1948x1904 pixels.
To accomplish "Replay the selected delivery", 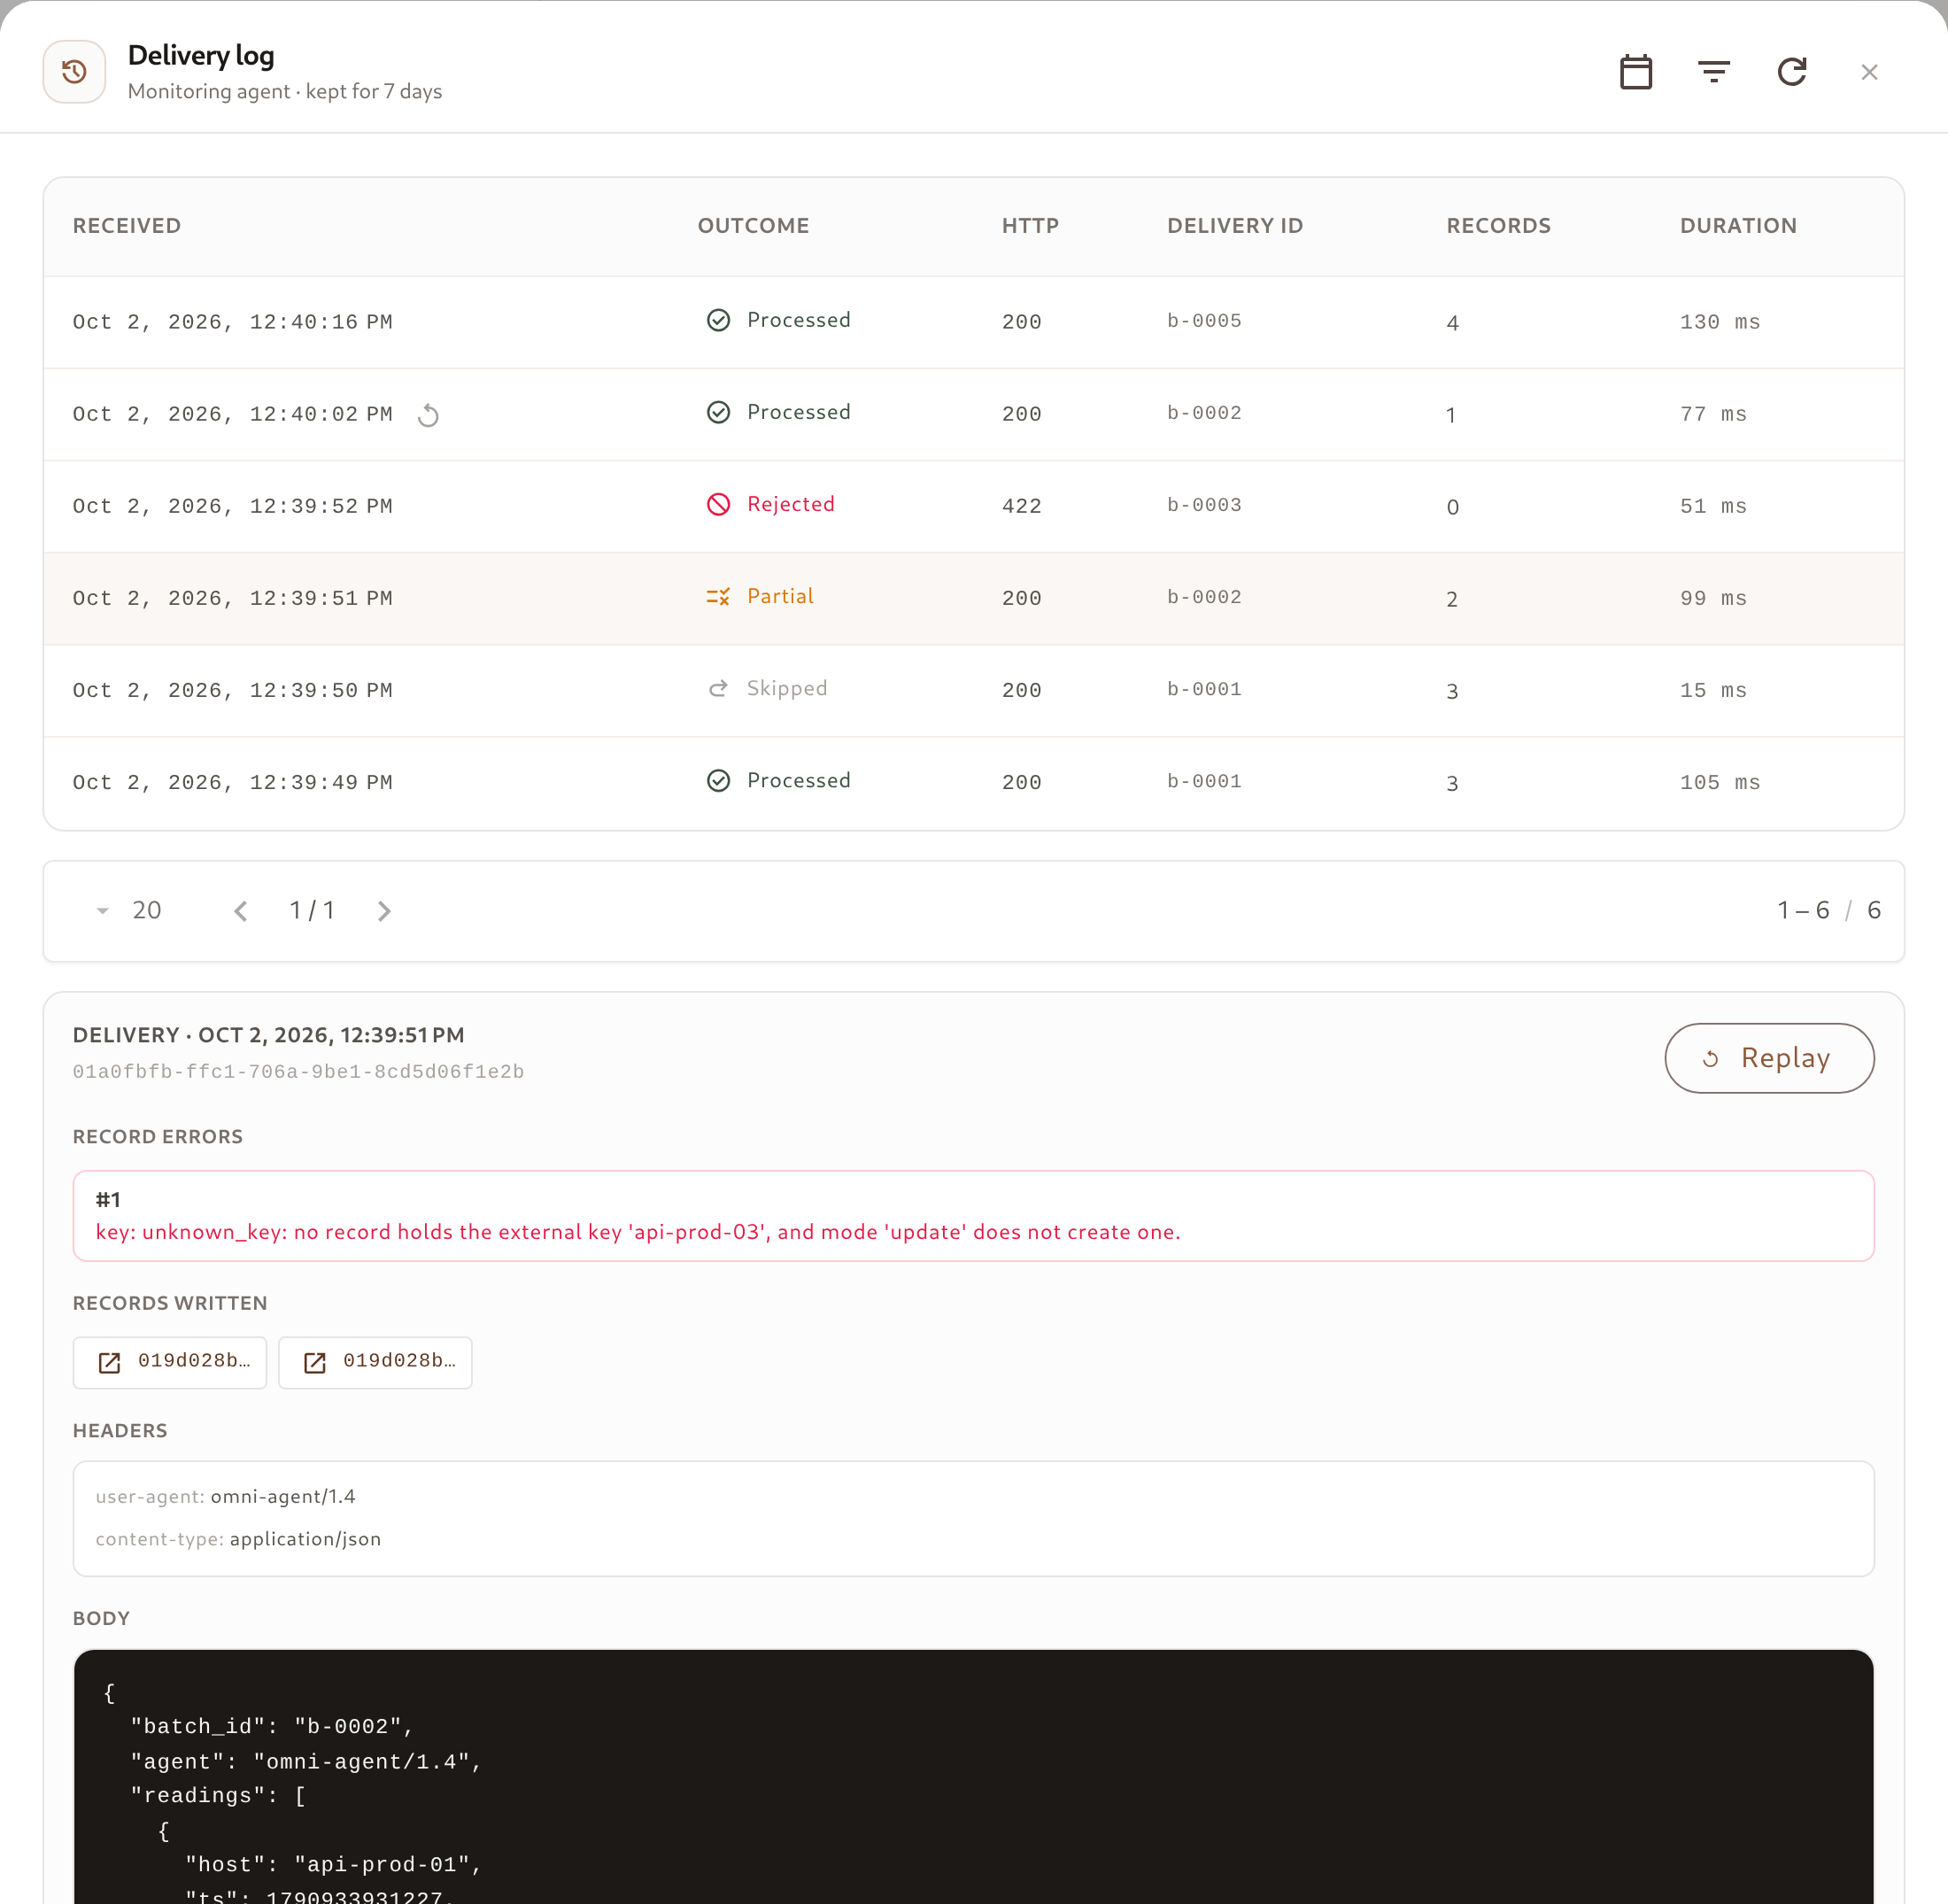I will pos(1768,1058).
